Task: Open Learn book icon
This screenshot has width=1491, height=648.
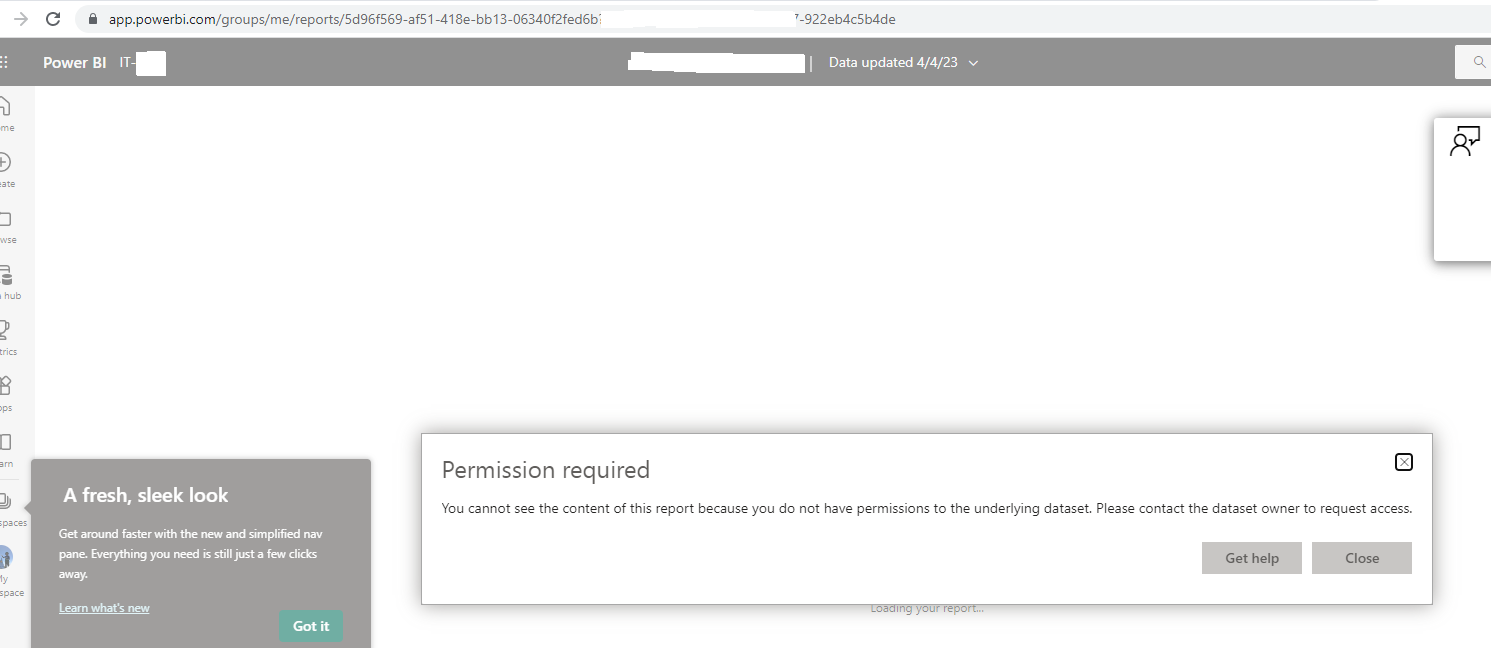Action: (x=6, y=442)
